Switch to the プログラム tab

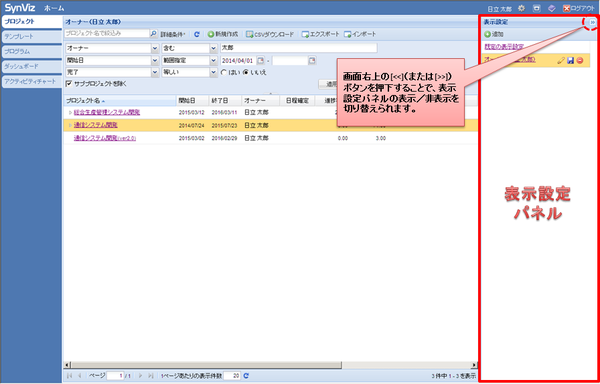tap(31, 52)
